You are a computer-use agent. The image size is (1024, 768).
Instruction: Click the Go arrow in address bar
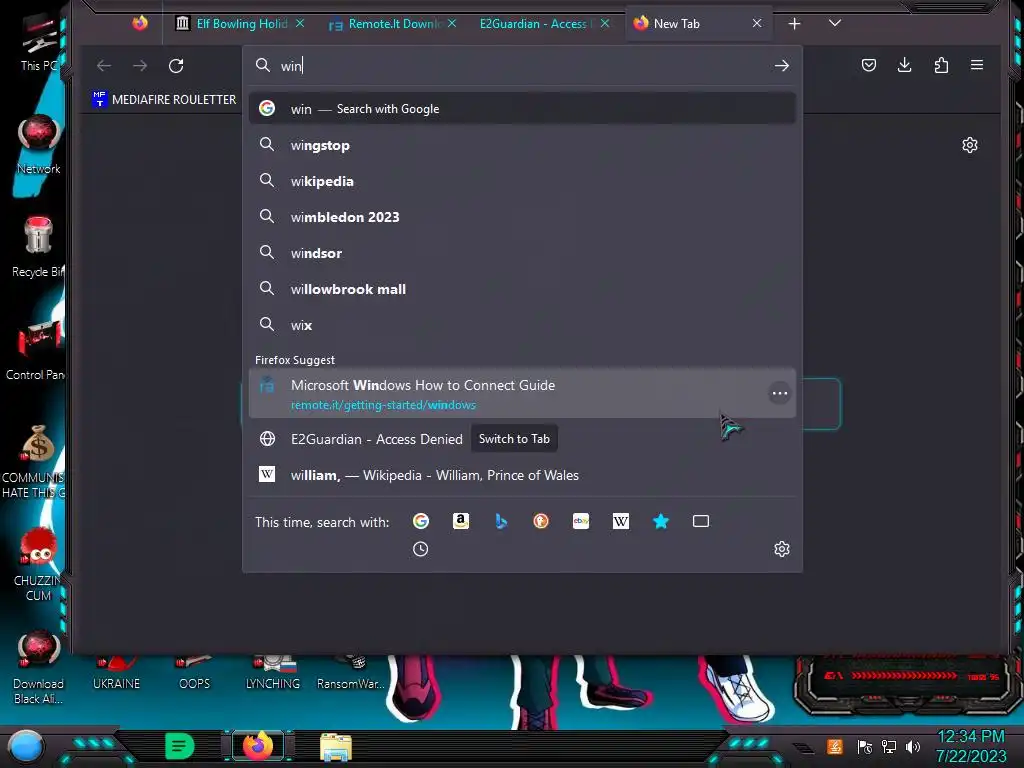point(782,65)
